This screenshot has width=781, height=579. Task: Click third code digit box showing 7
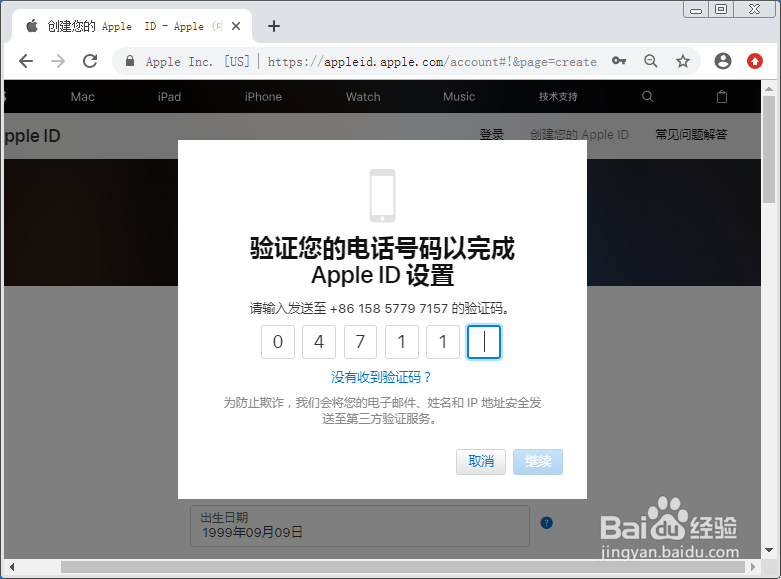coord(360,342)
